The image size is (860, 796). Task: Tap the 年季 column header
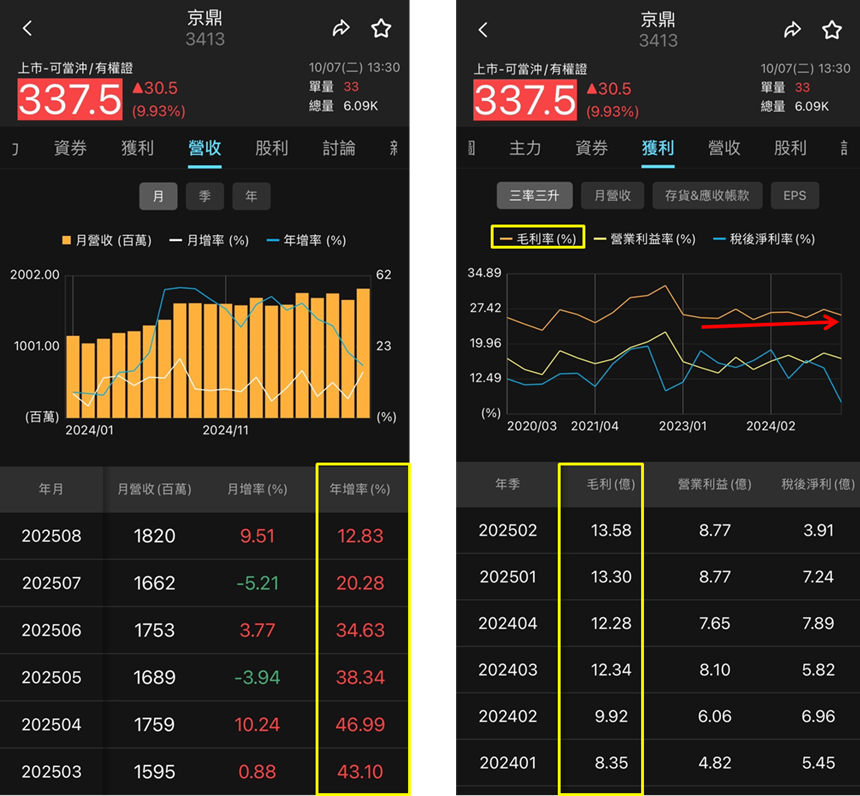click(x=507, y=484)
